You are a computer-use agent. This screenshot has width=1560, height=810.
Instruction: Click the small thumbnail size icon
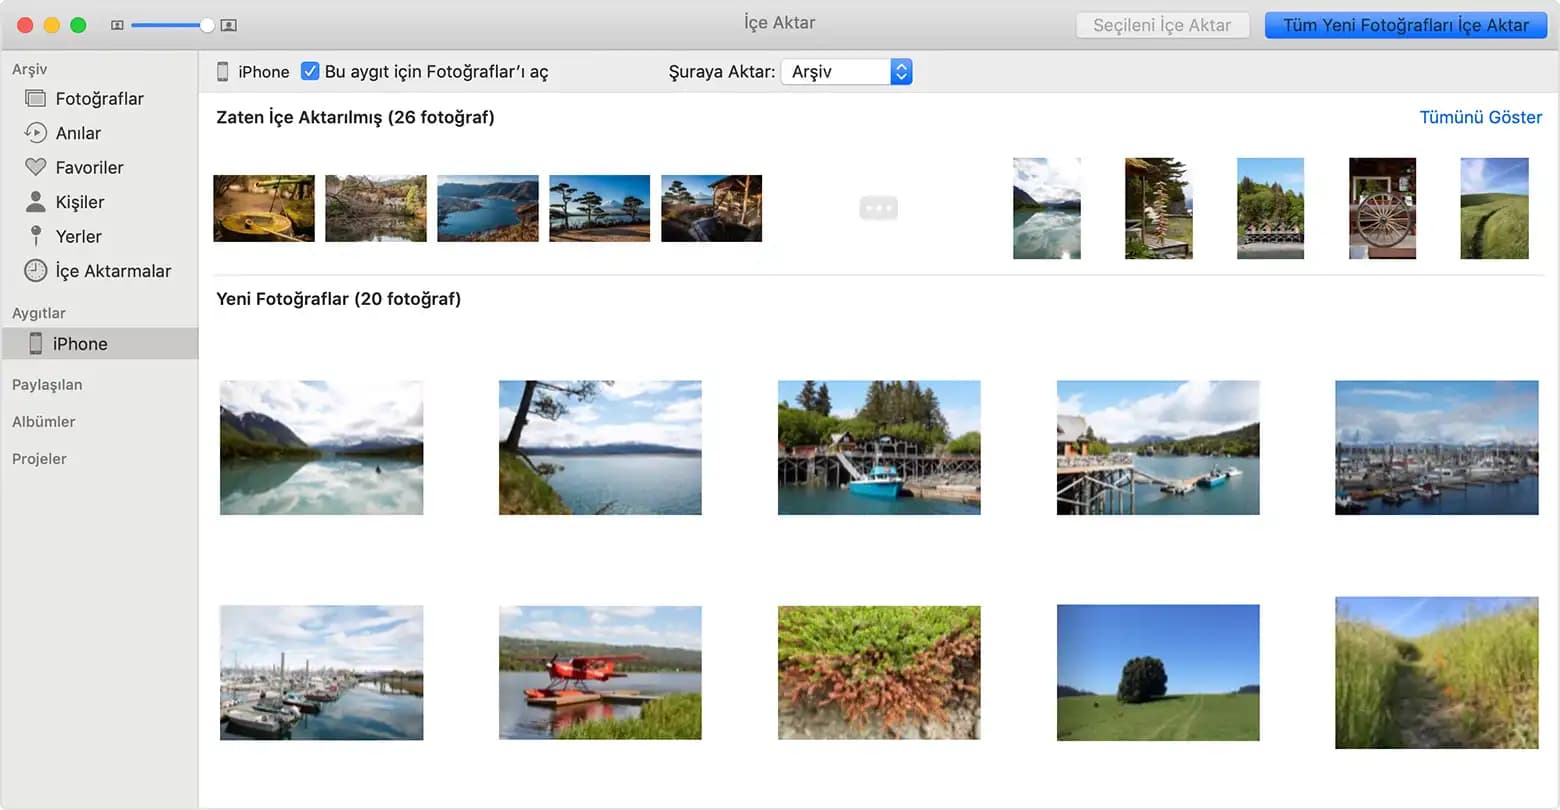(117, 25)
